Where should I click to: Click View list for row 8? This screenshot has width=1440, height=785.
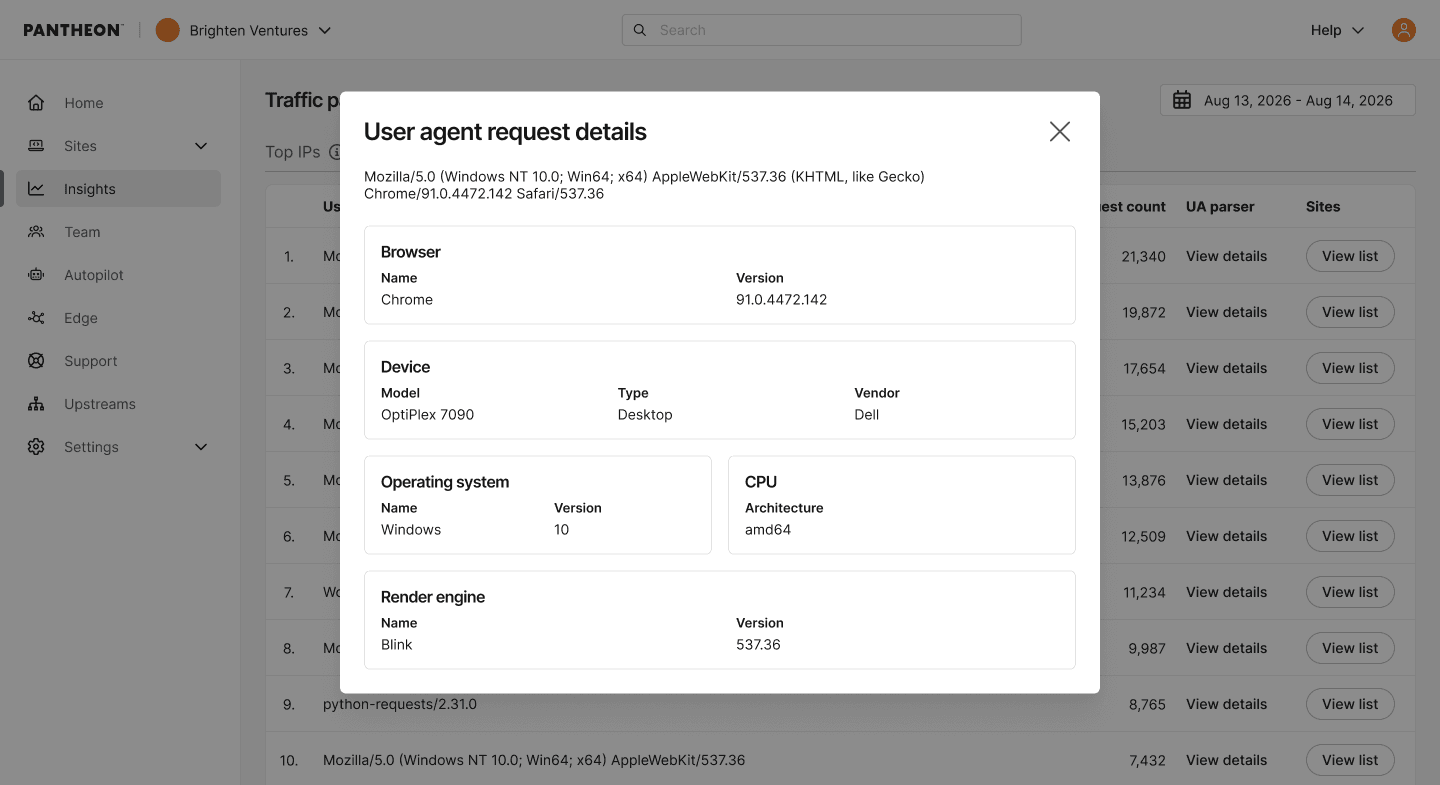(1350, 648)
